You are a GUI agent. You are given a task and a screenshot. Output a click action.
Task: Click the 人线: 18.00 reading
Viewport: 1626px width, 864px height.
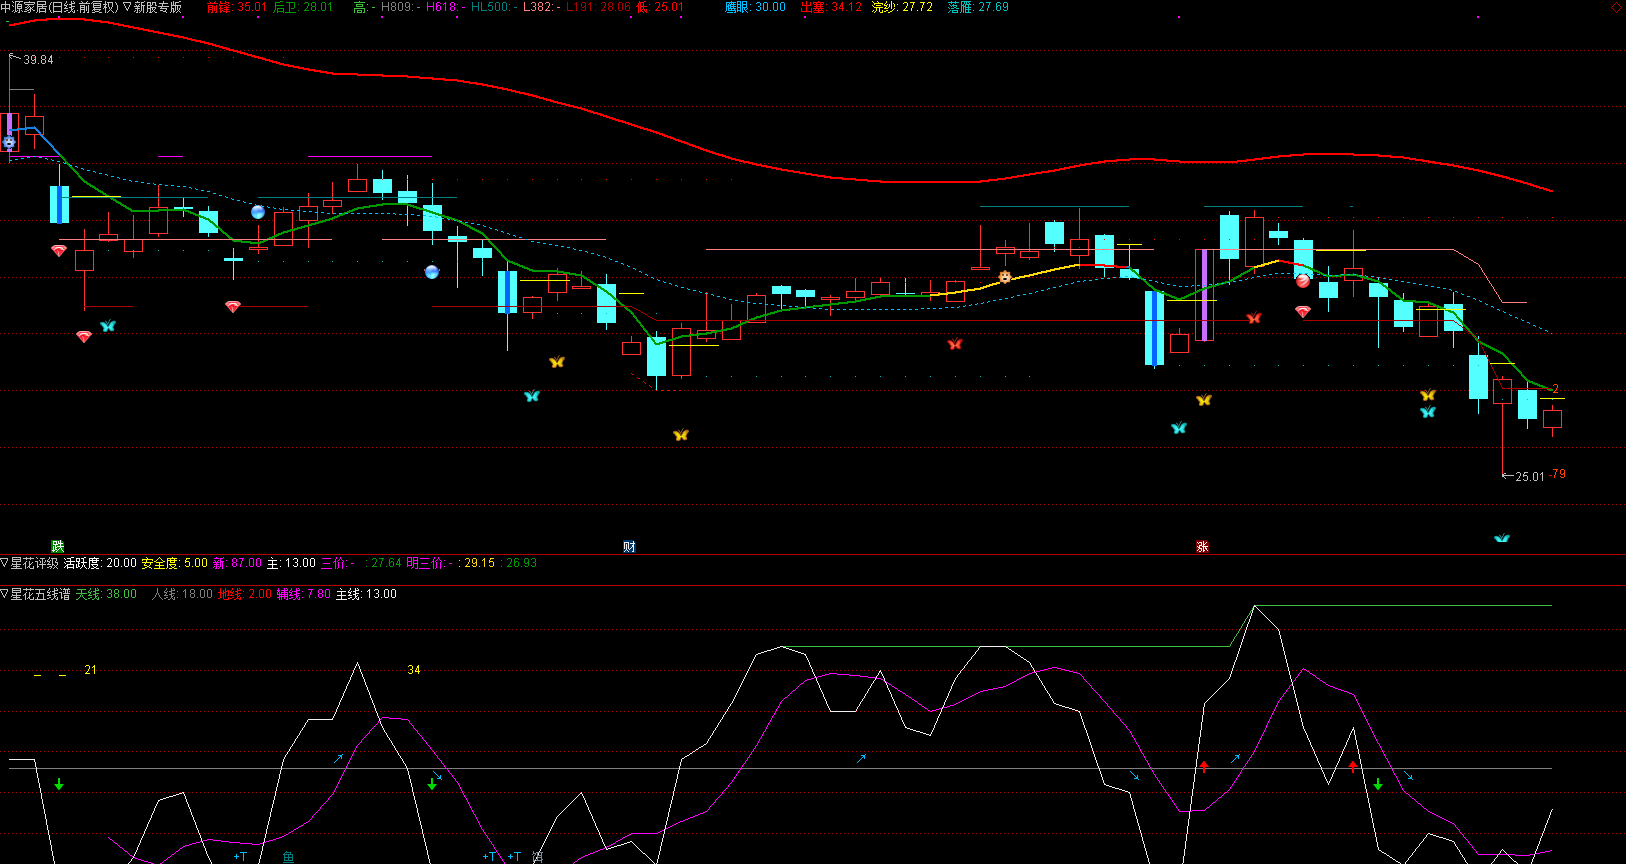(182, 594)
